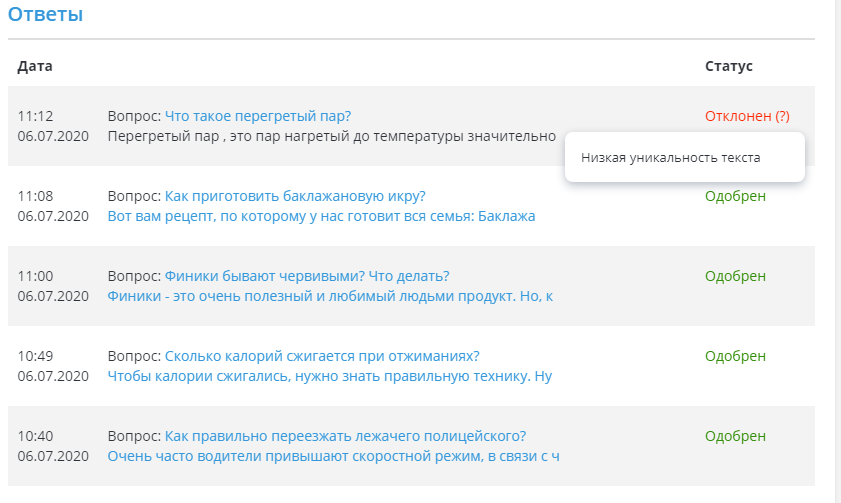The height and width of the screenshot is (503, 841).
Task: Open answer starting 'Очень часто водители'
Action: 334,456
